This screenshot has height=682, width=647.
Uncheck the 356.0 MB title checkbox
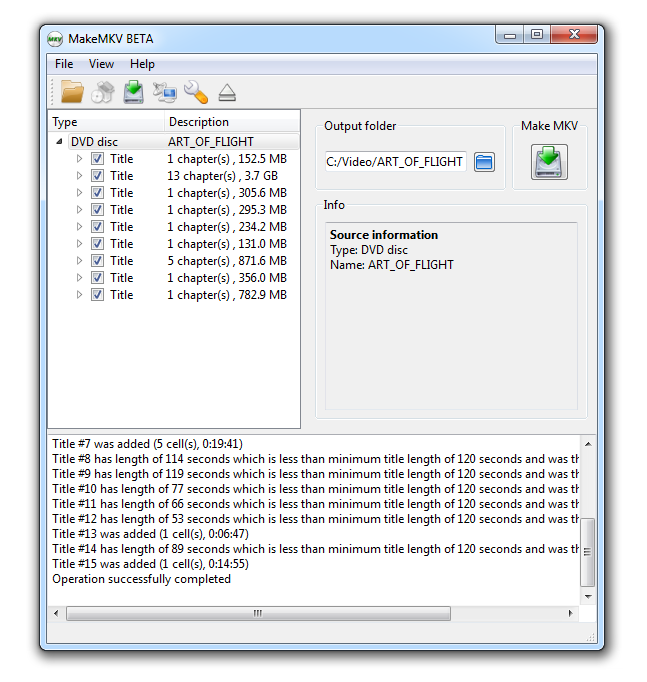click(x=97, y=277)
